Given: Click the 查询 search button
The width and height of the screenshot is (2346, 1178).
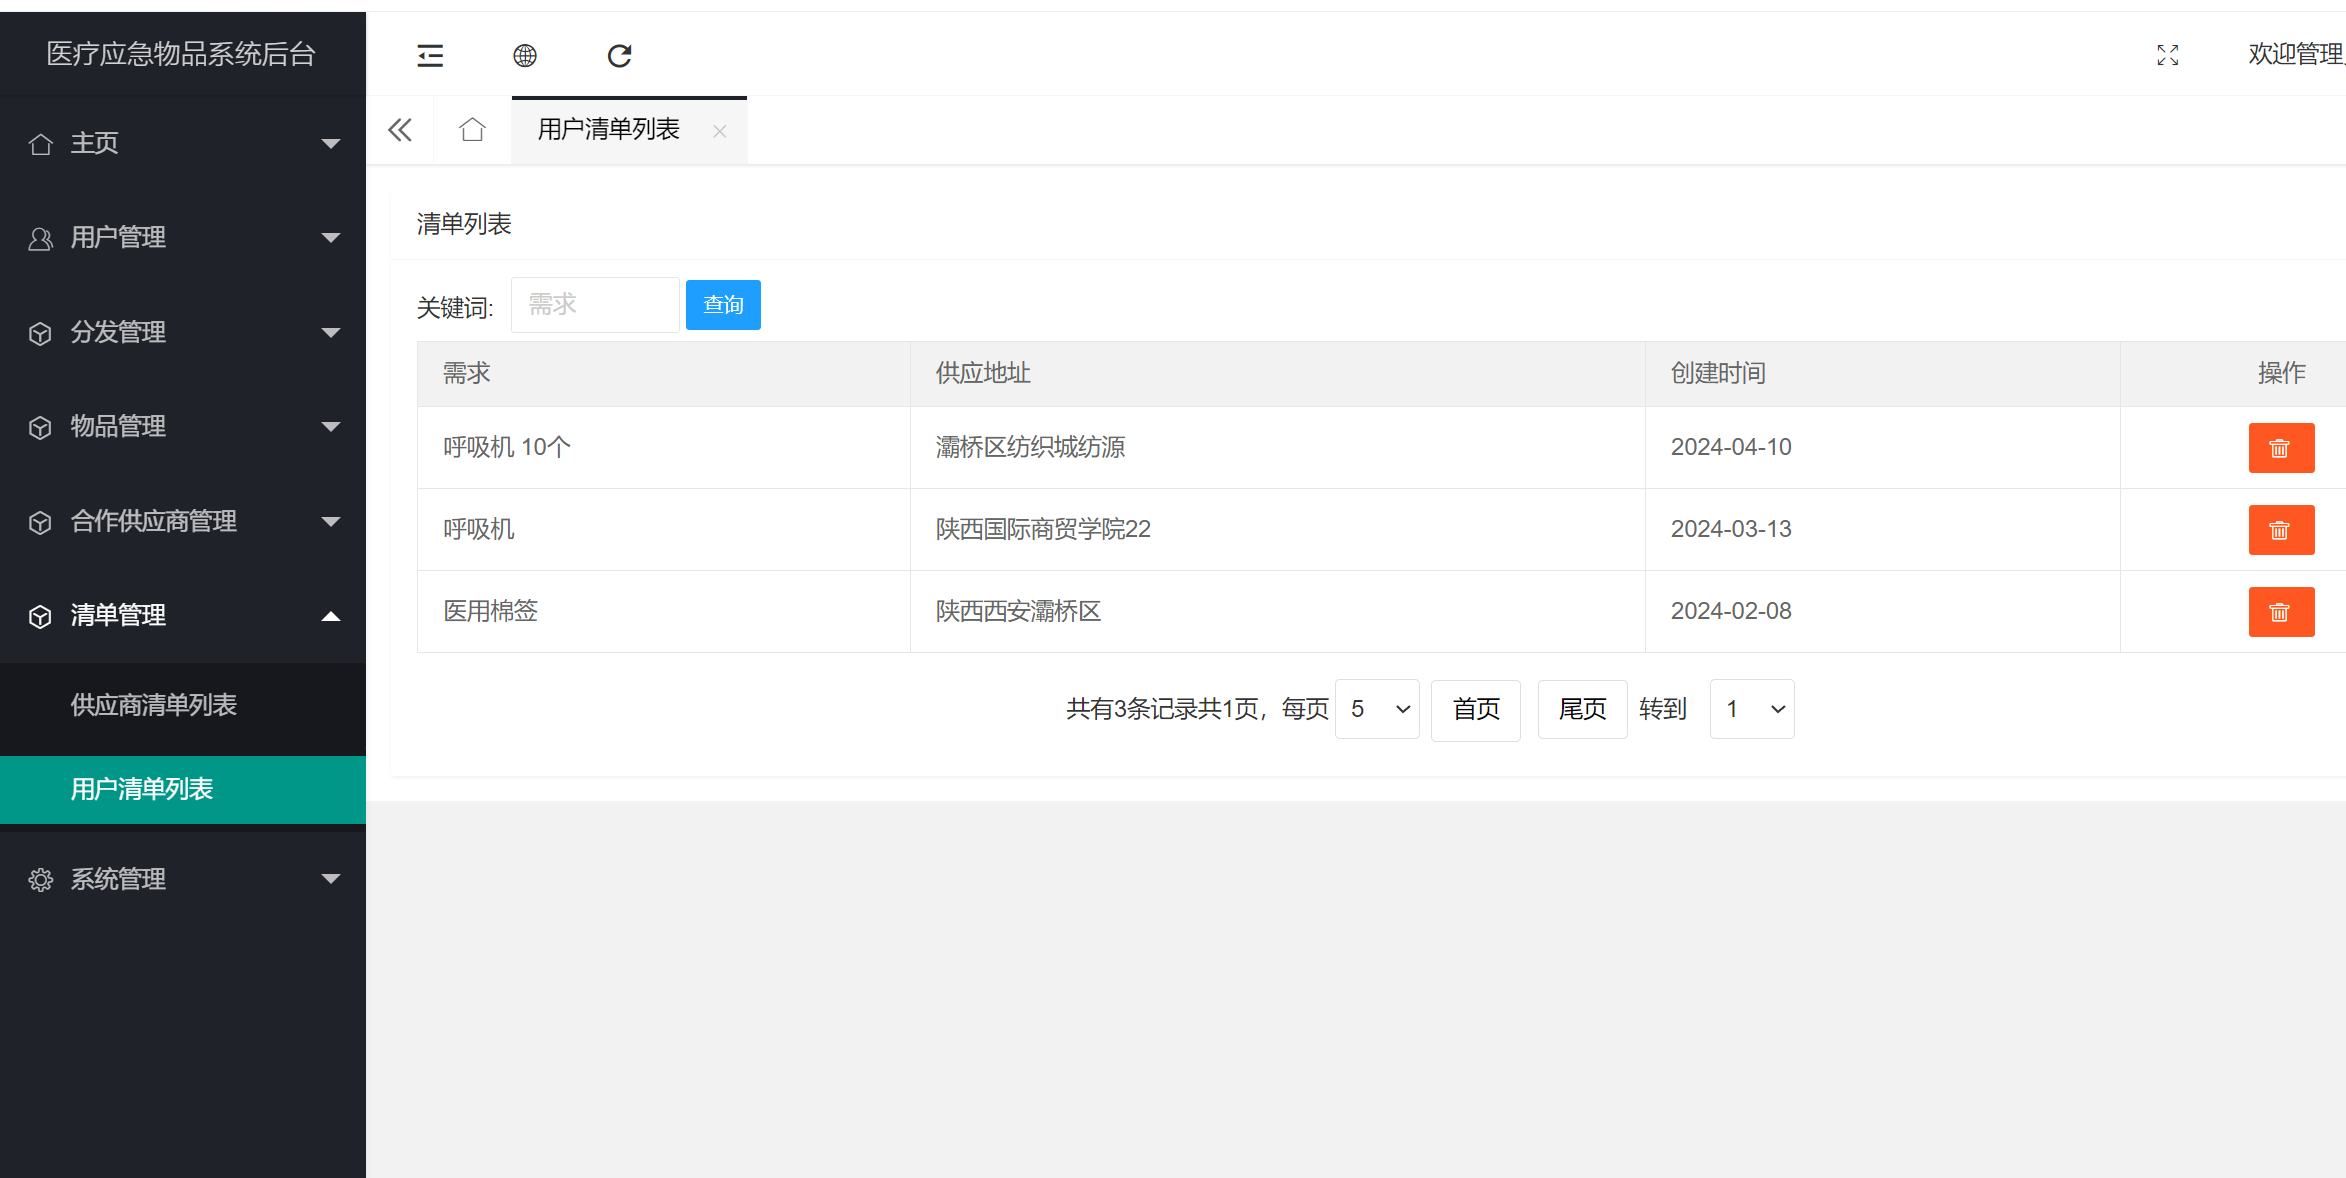Looking at the screenshot, I should (x=722, y=304).
